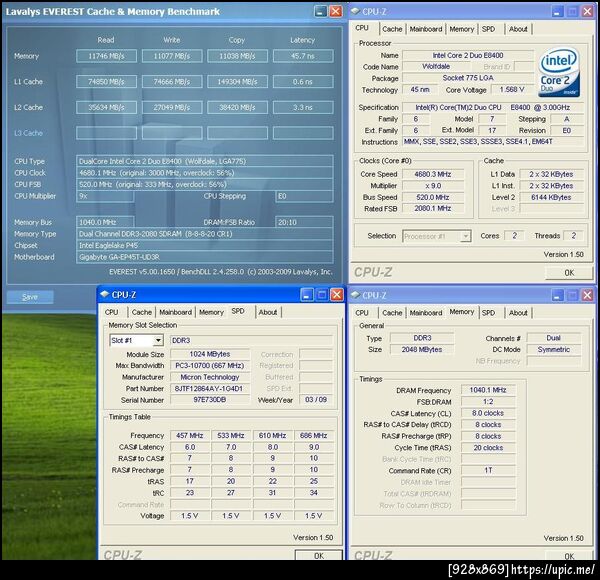The width and height of the screenshot is (600, 580).
Task: Click the Intel Core 2 Duo logo
Action: tap(560, 73)
